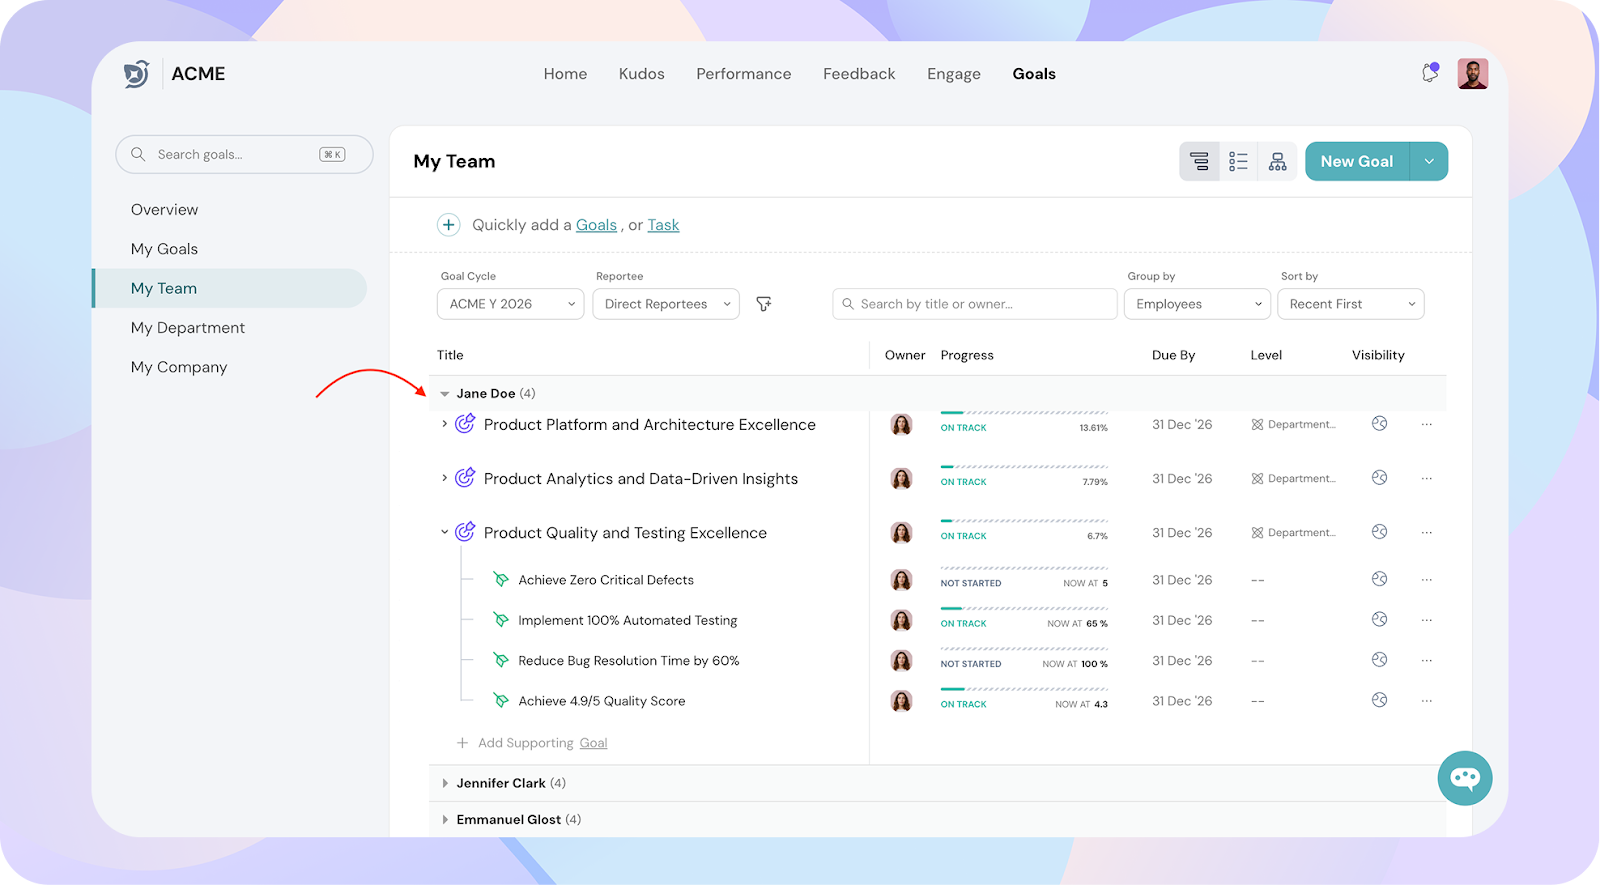1600x885 pixels.
Task: Click key result icon for Reduce Bug Resolution Time
Action: pyautogui.click(x=501, y=660)
